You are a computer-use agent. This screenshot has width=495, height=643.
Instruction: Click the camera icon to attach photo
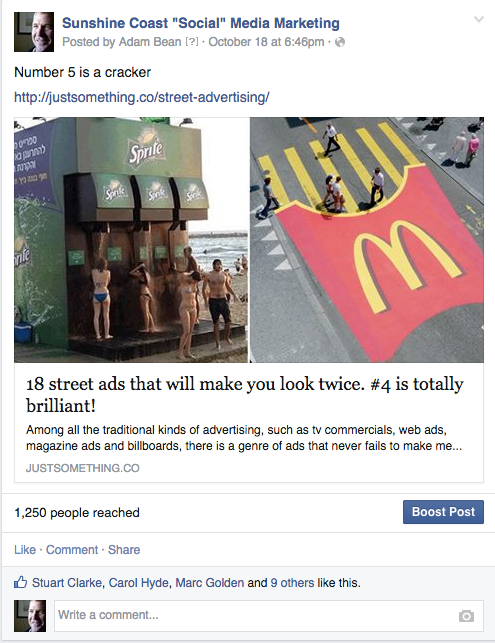pyautogui.click(x=466, y=616)
